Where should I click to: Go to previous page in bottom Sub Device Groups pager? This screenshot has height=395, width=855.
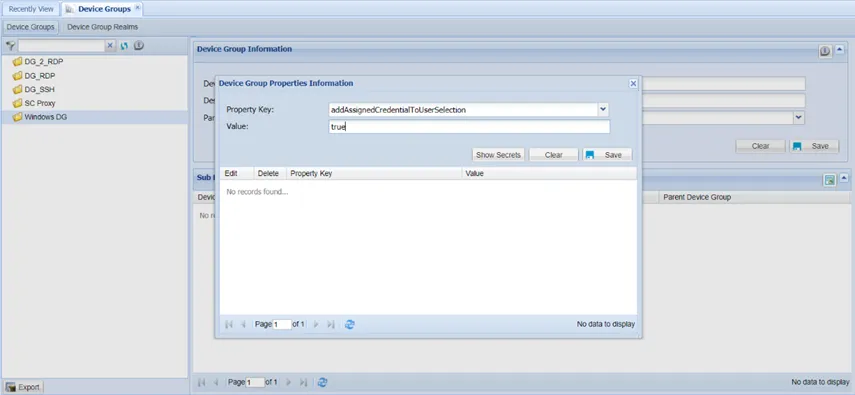[x=216, y=382]
